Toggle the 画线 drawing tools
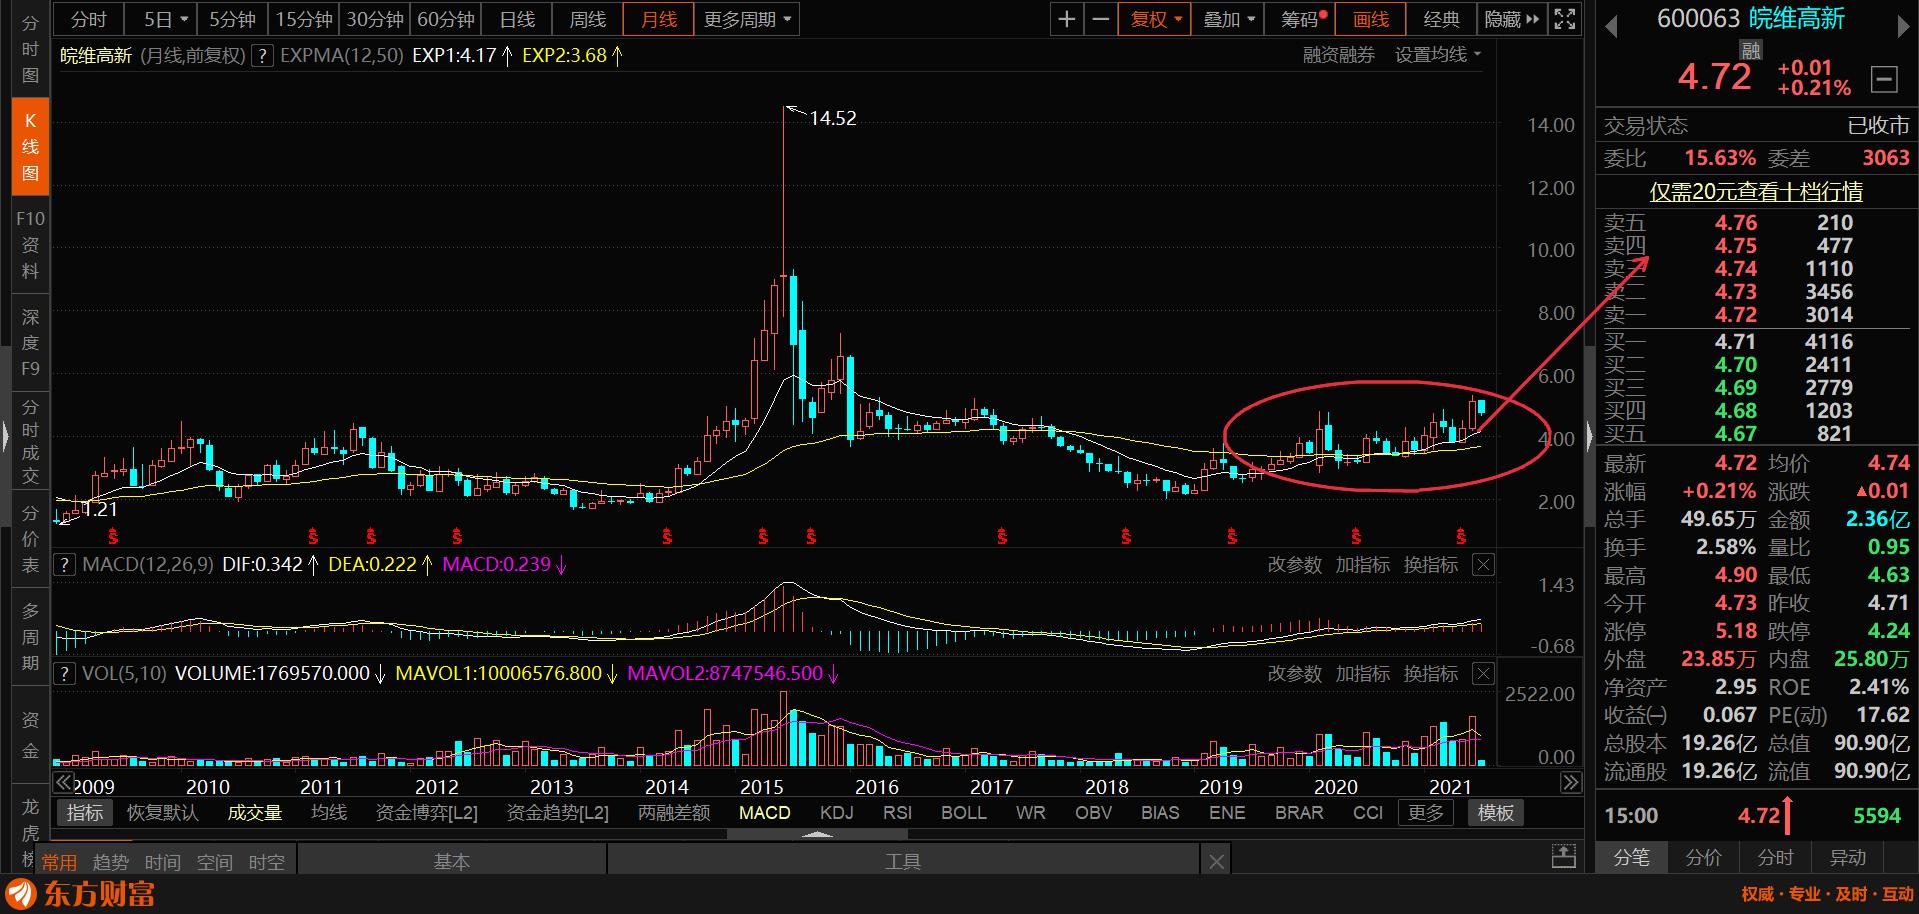The height and width of the screenshot is (914, 1919). coord(1371,19)
